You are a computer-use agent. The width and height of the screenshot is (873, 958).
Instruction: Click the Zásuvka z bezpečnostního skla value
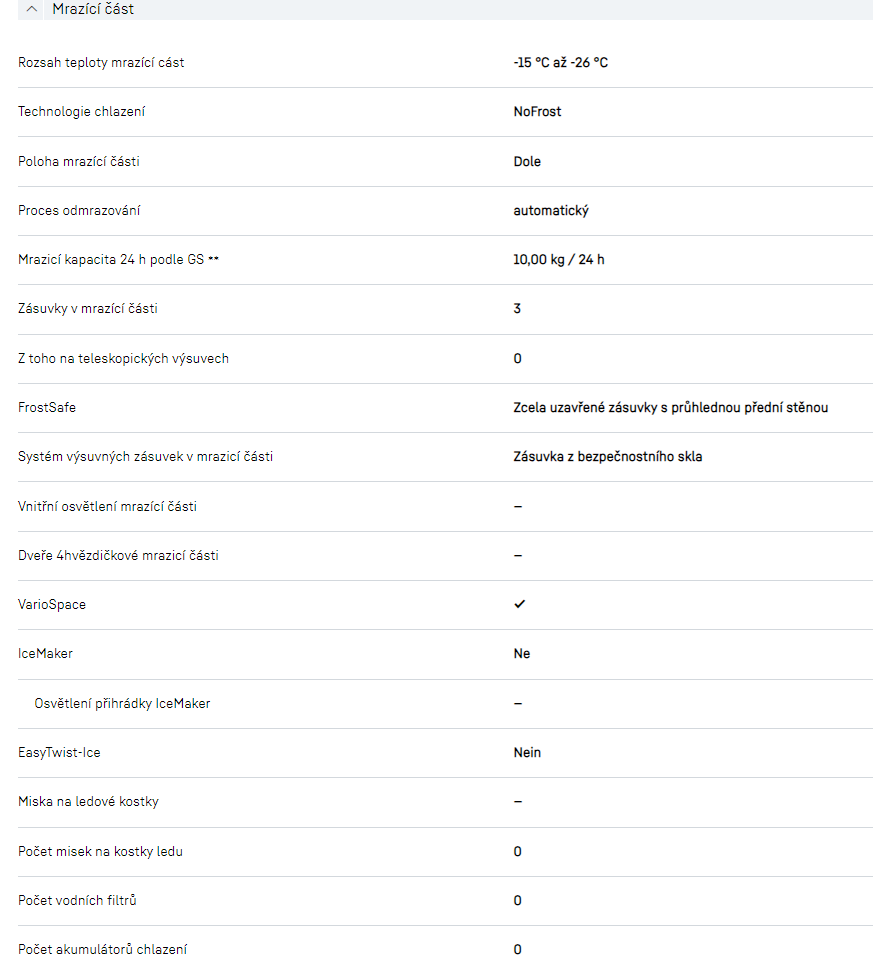[608, 457]
